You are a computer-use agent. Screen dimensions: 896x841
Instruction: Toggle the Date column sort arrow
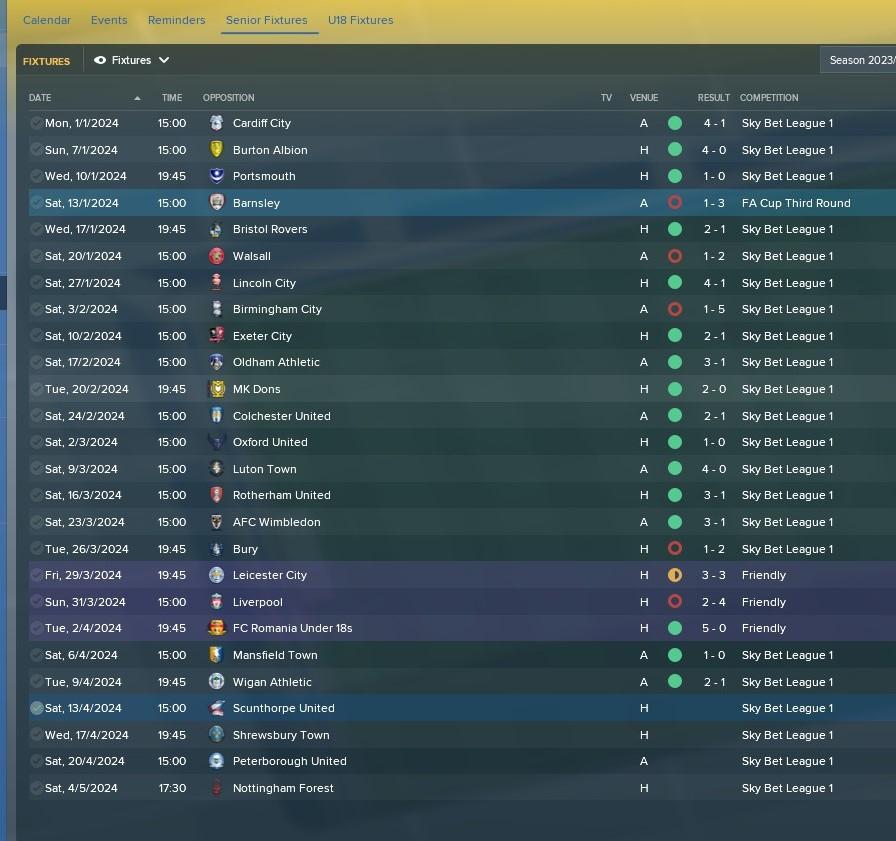[x=137, y=98]
